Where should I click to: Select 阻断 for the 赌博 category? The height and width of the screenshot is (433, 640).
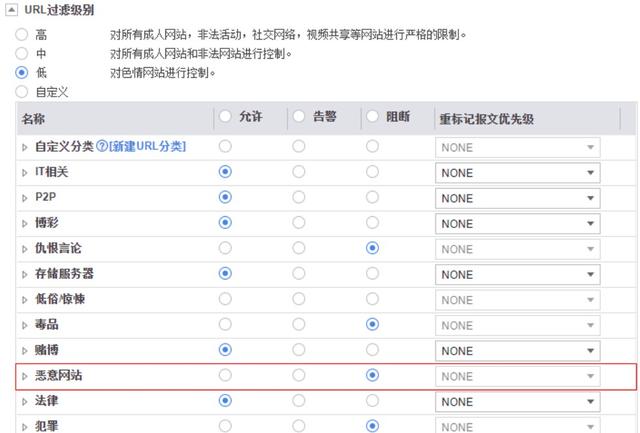click(x=372, y=350)
